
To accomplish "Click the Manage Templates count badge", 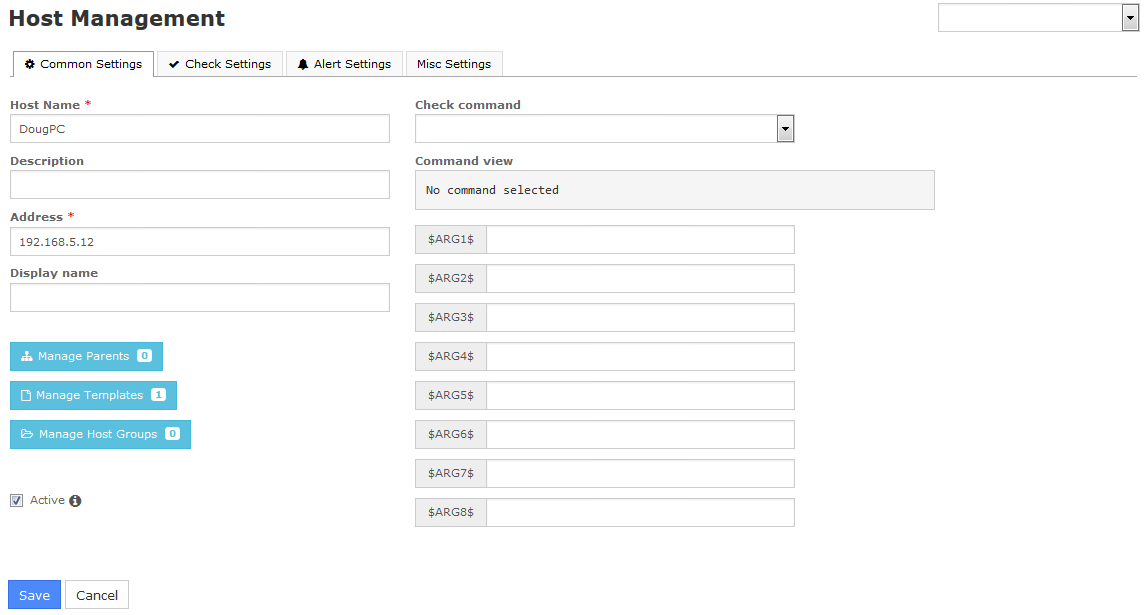I will [x=158, y=395].
